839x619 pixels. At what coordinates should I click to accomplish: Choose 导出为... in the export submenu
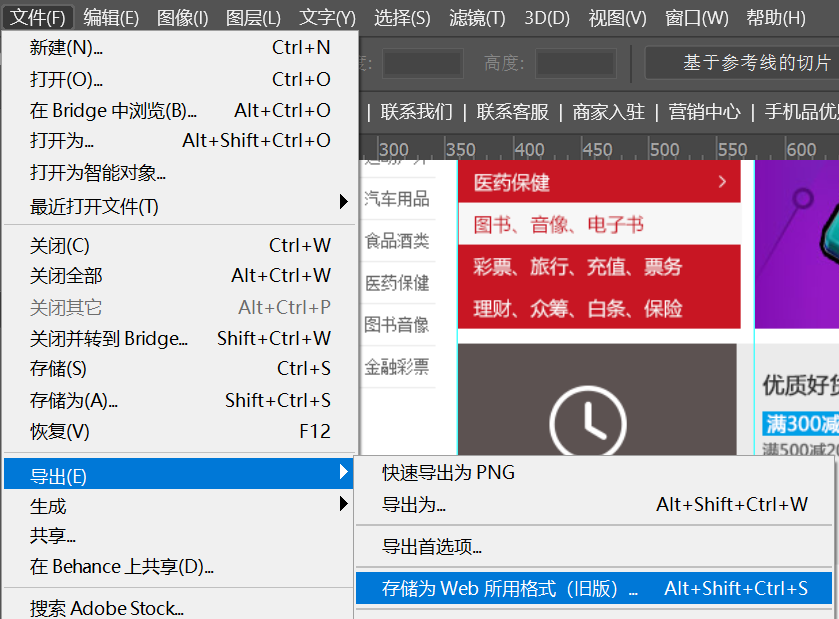pyautogui.click(x=594, y=505)
